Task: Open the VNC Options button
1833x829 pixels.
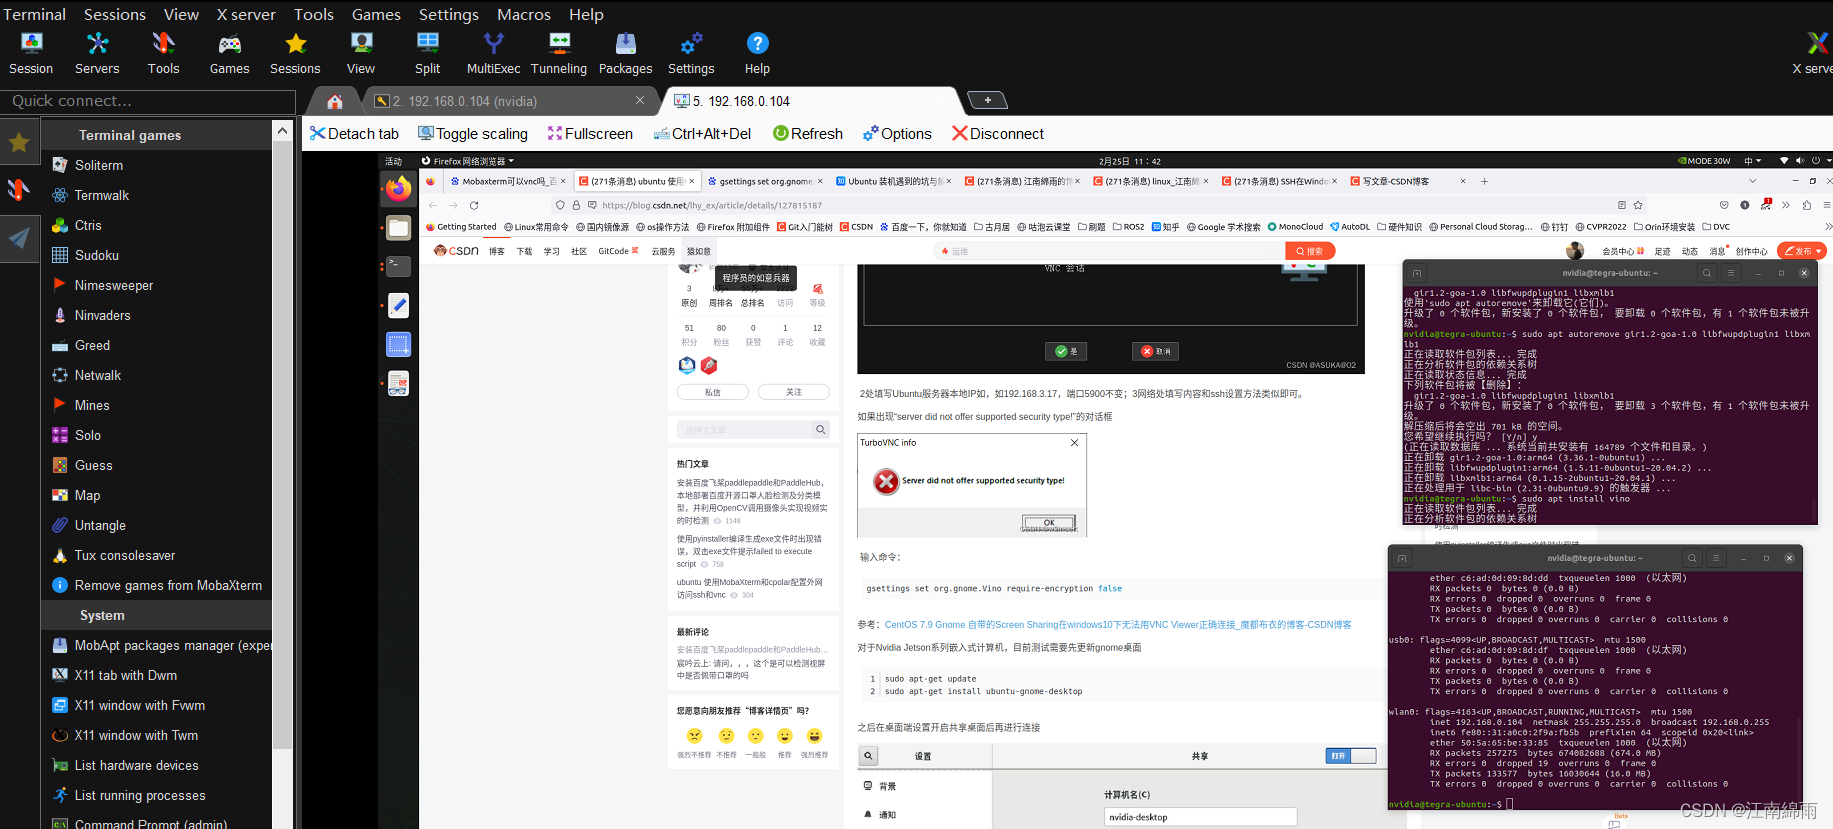Action: point(897,134)
